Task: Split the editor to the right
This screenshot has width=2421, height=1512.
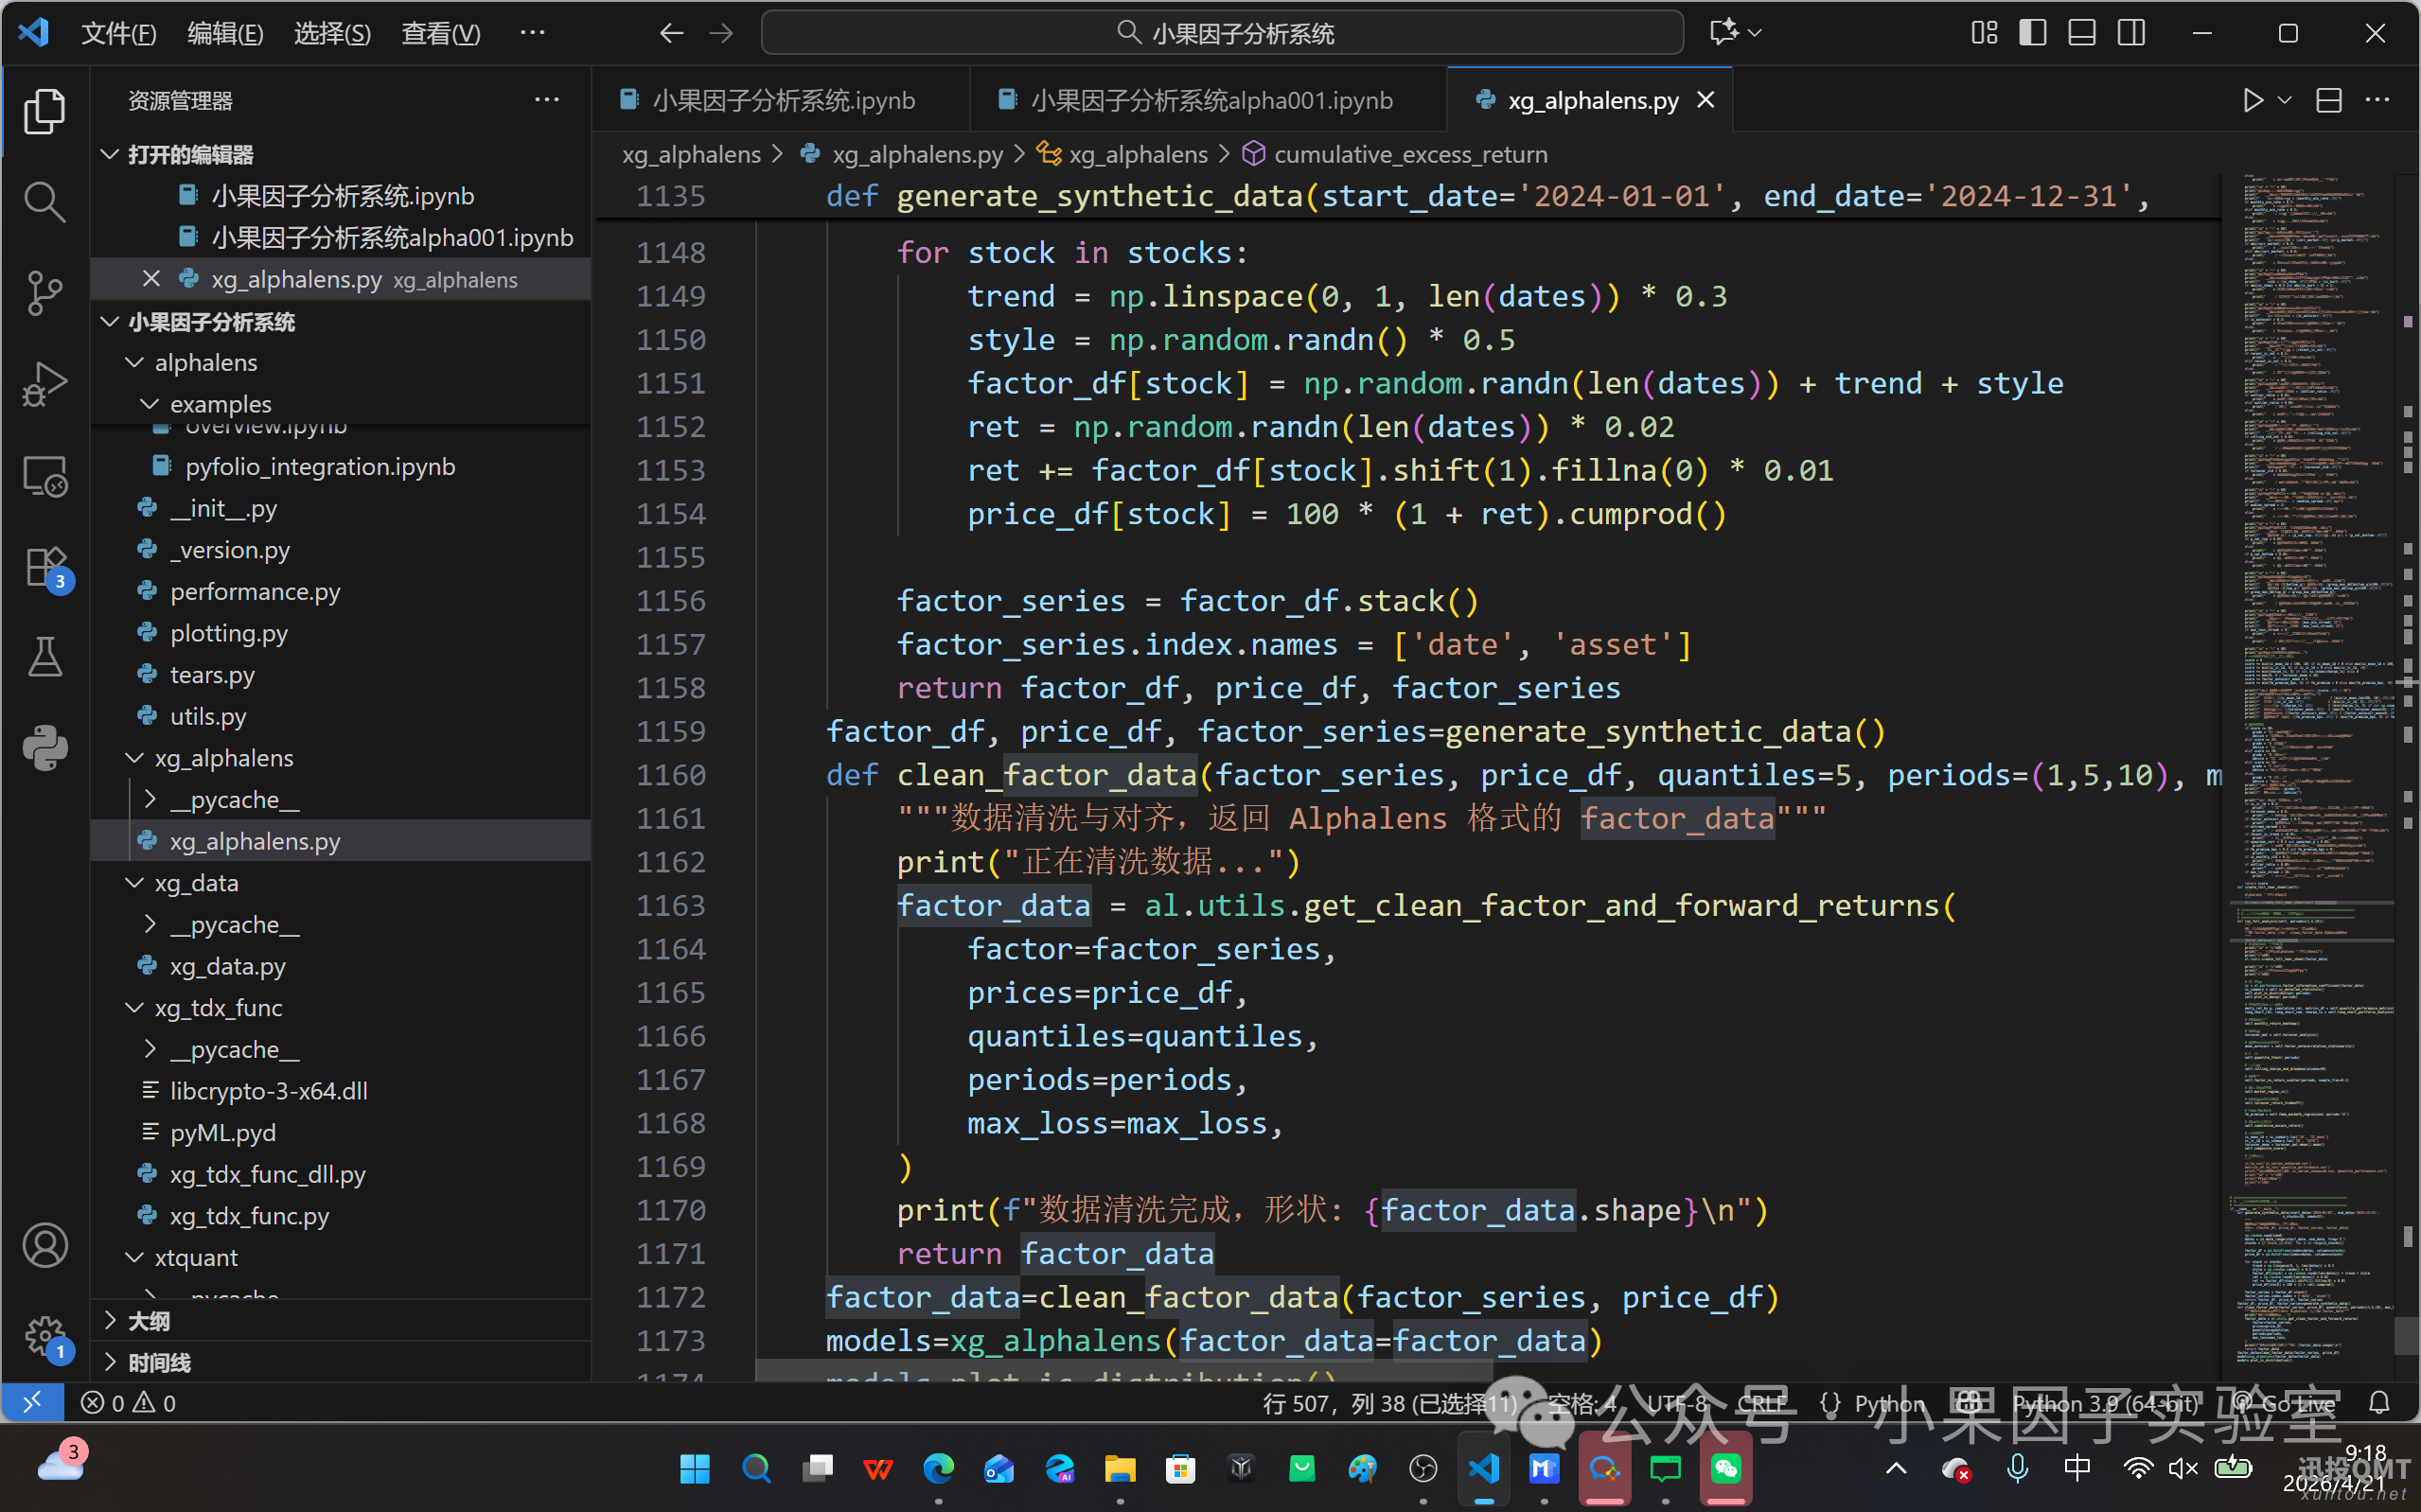Action: click(2329, 100)
